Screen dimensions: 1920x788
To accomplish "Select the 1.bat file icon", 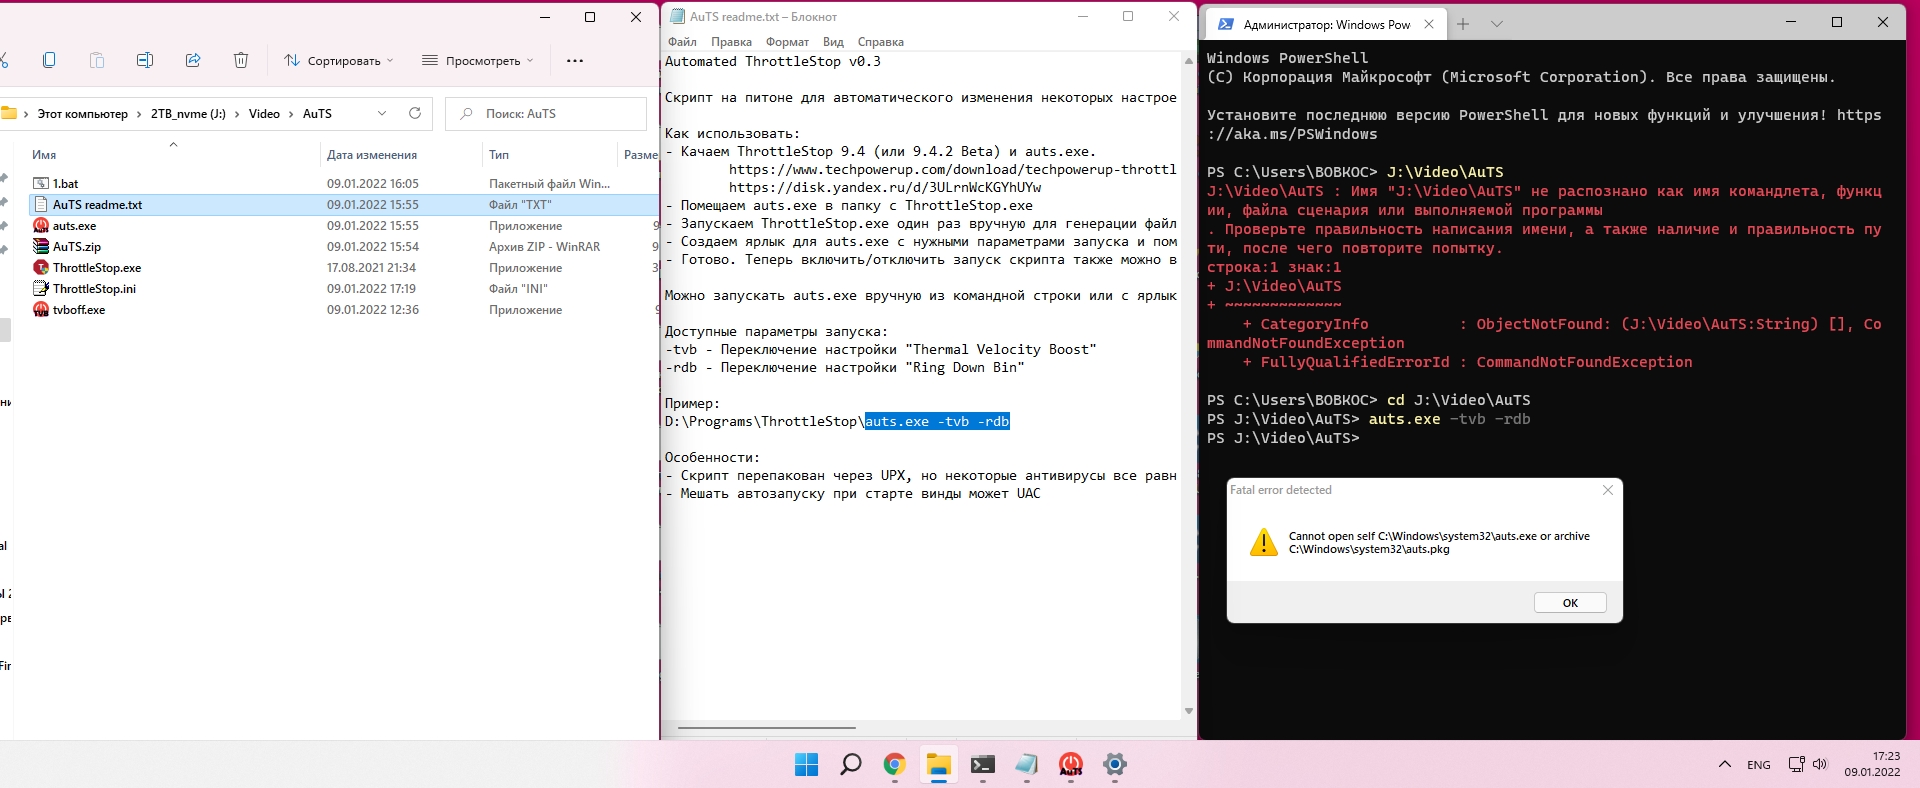I will [x=41, y=183].
